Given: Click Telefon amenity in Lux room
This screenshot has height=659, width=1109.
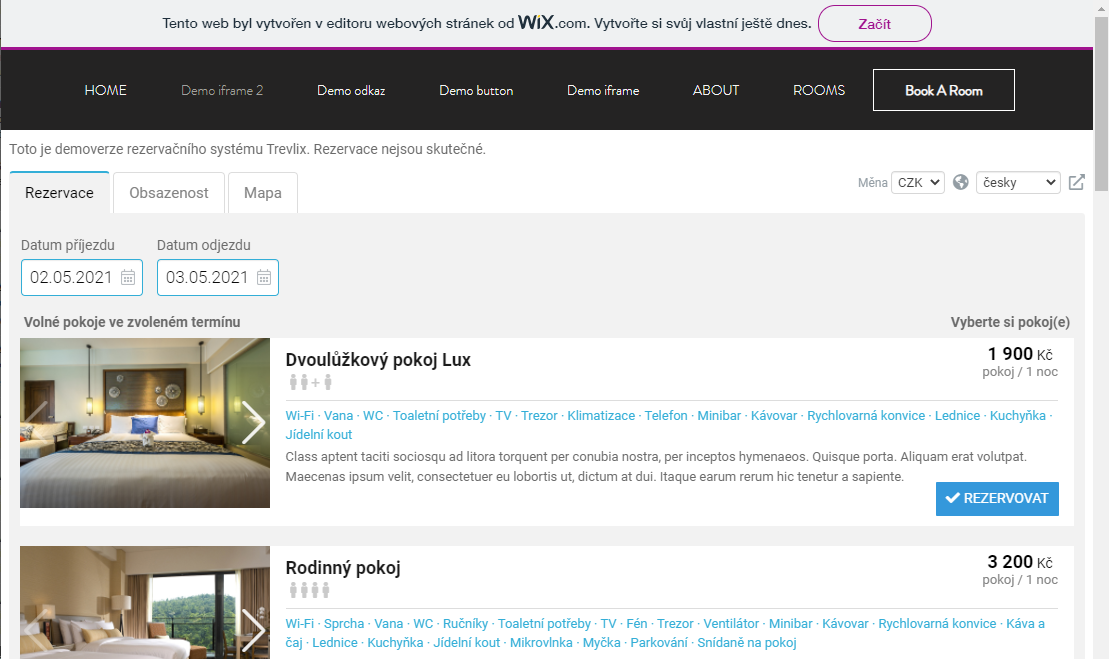Looking at the screenshot, I should [x=666, y=416].
